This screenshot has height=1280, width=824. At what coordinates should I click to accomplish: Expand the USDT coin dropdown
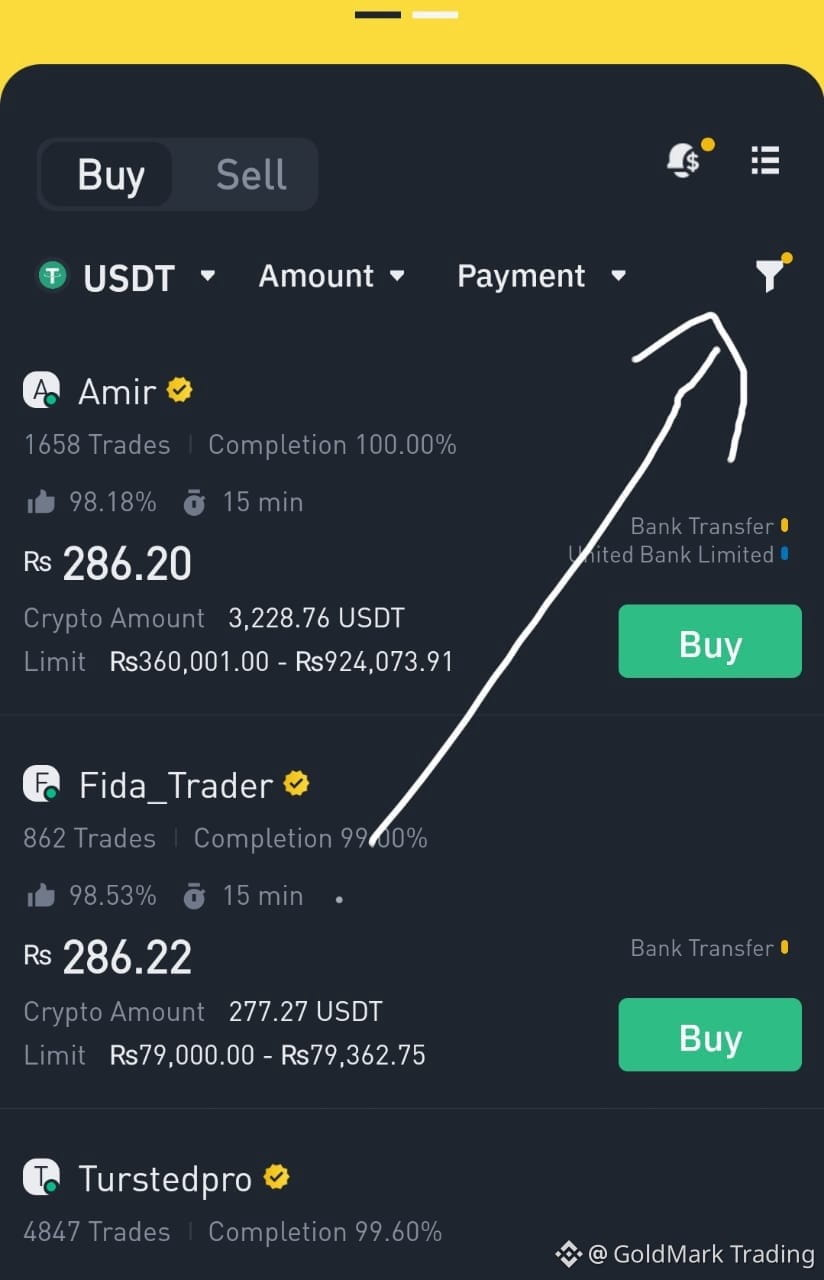207,275
